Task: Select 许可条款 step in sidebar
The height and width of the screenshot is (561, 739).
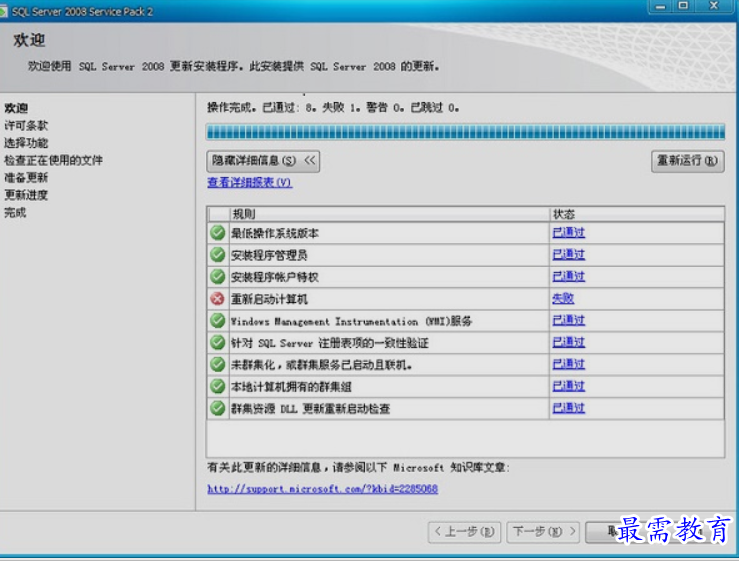Action: (x=26, y=125)
